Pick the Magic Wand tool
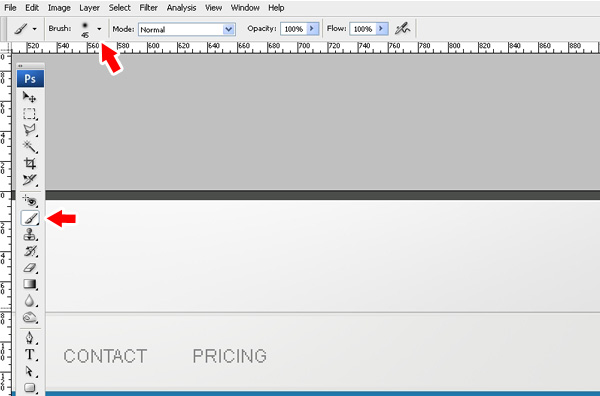 pyautogui.click(x=29, y=147)
